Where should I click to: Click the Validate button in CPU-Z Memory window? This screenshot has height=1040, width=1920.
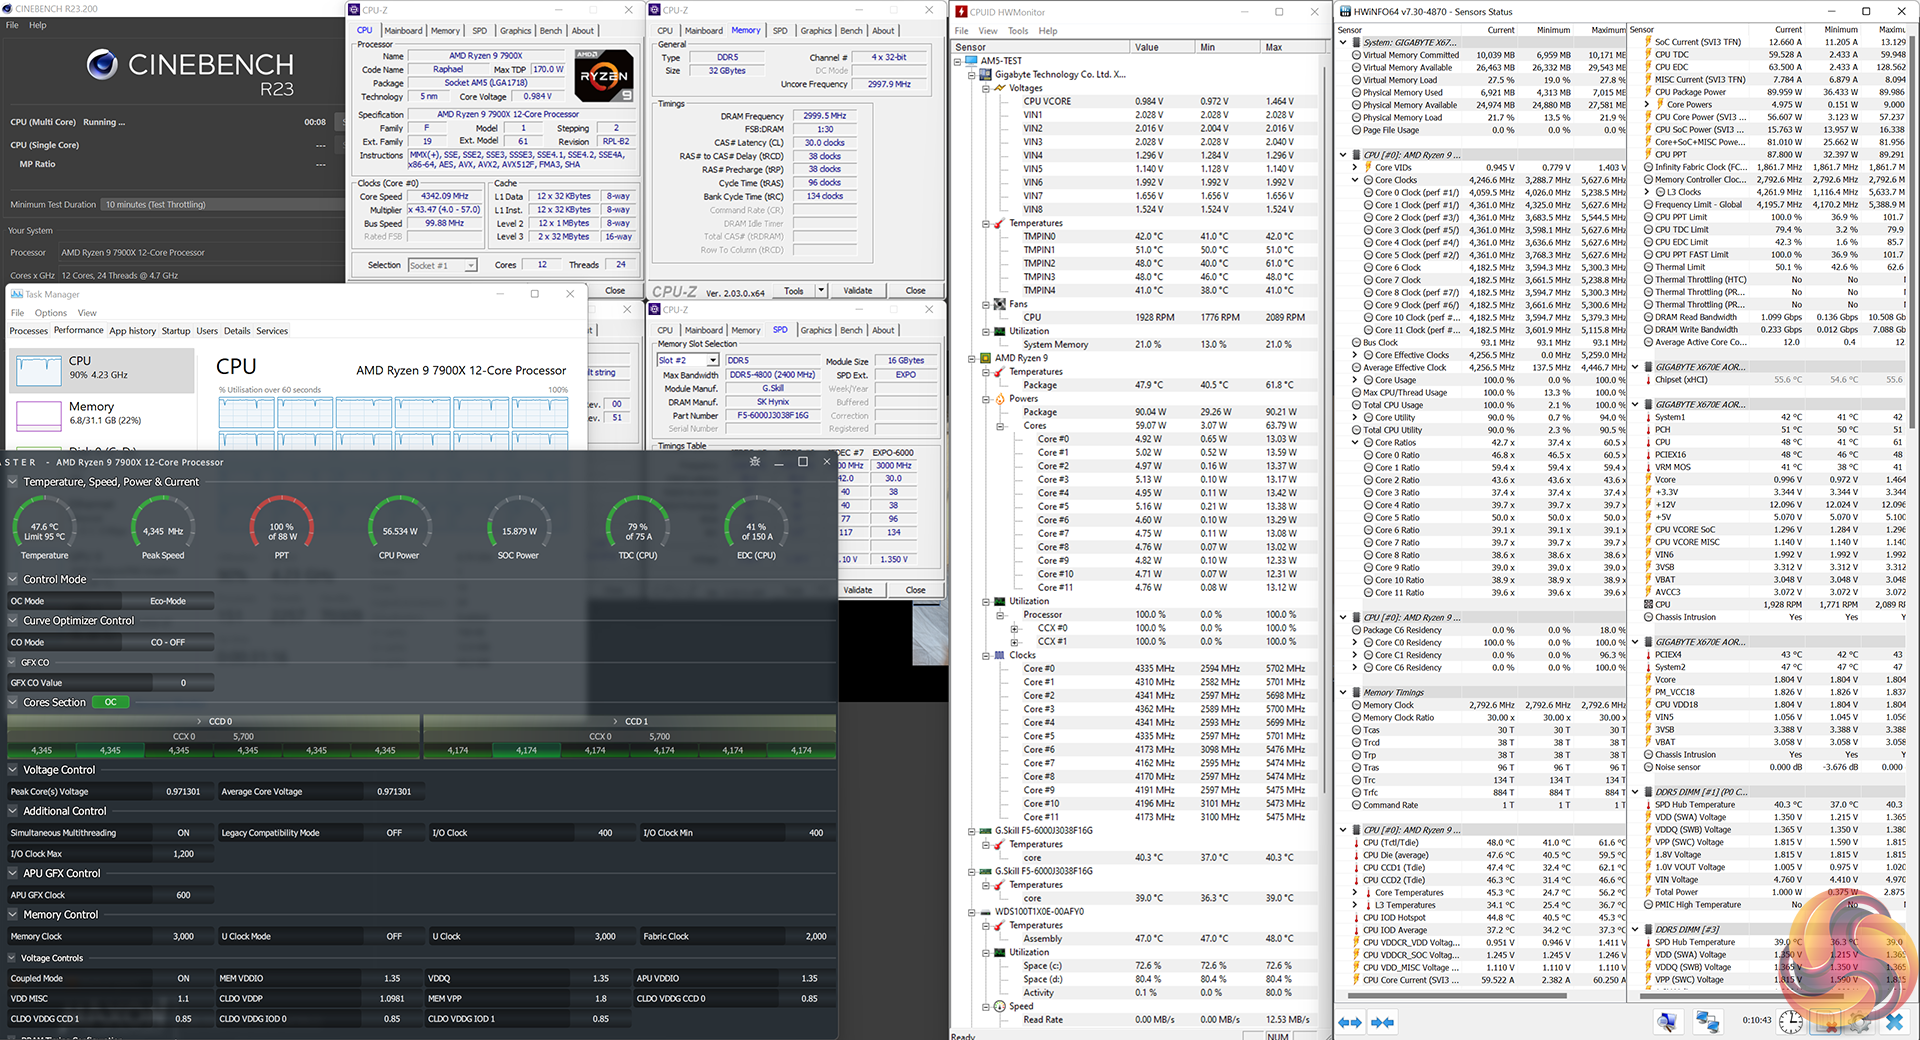857,291
